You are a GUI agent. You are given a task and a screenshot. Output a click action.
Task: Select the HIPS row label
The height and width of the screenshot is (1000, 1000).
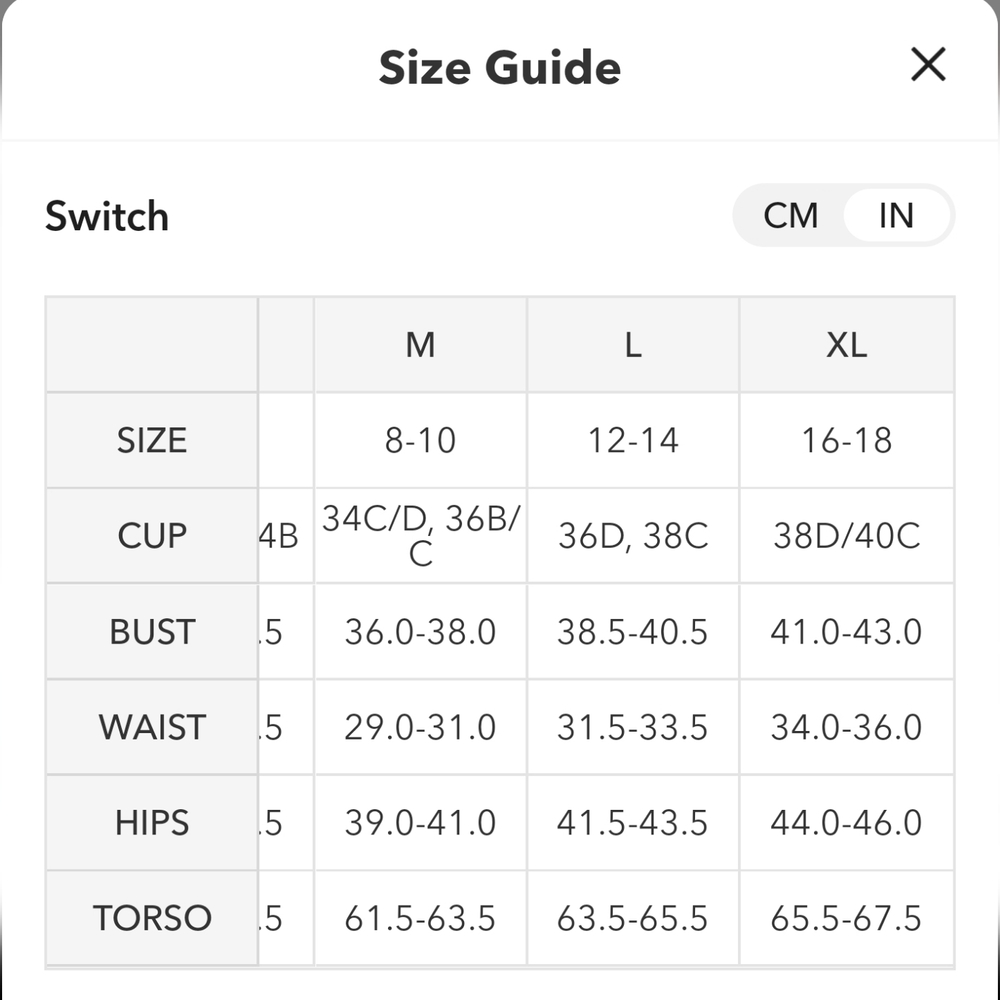pos(152,823)
